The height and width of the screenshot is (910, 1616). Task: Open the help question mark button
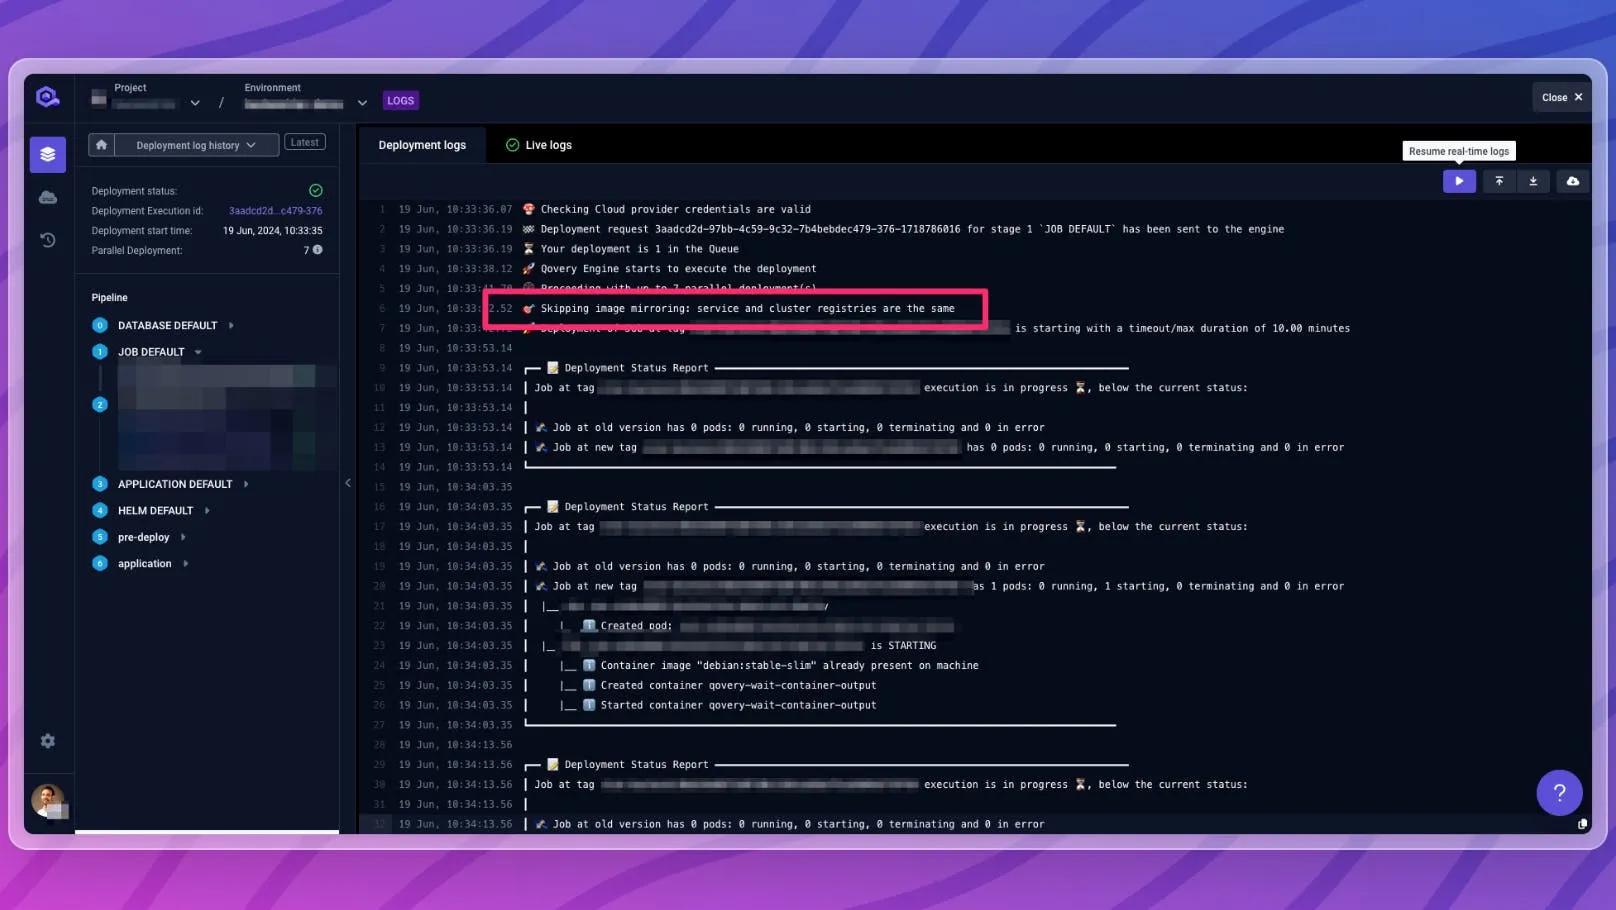[1559, 793]
